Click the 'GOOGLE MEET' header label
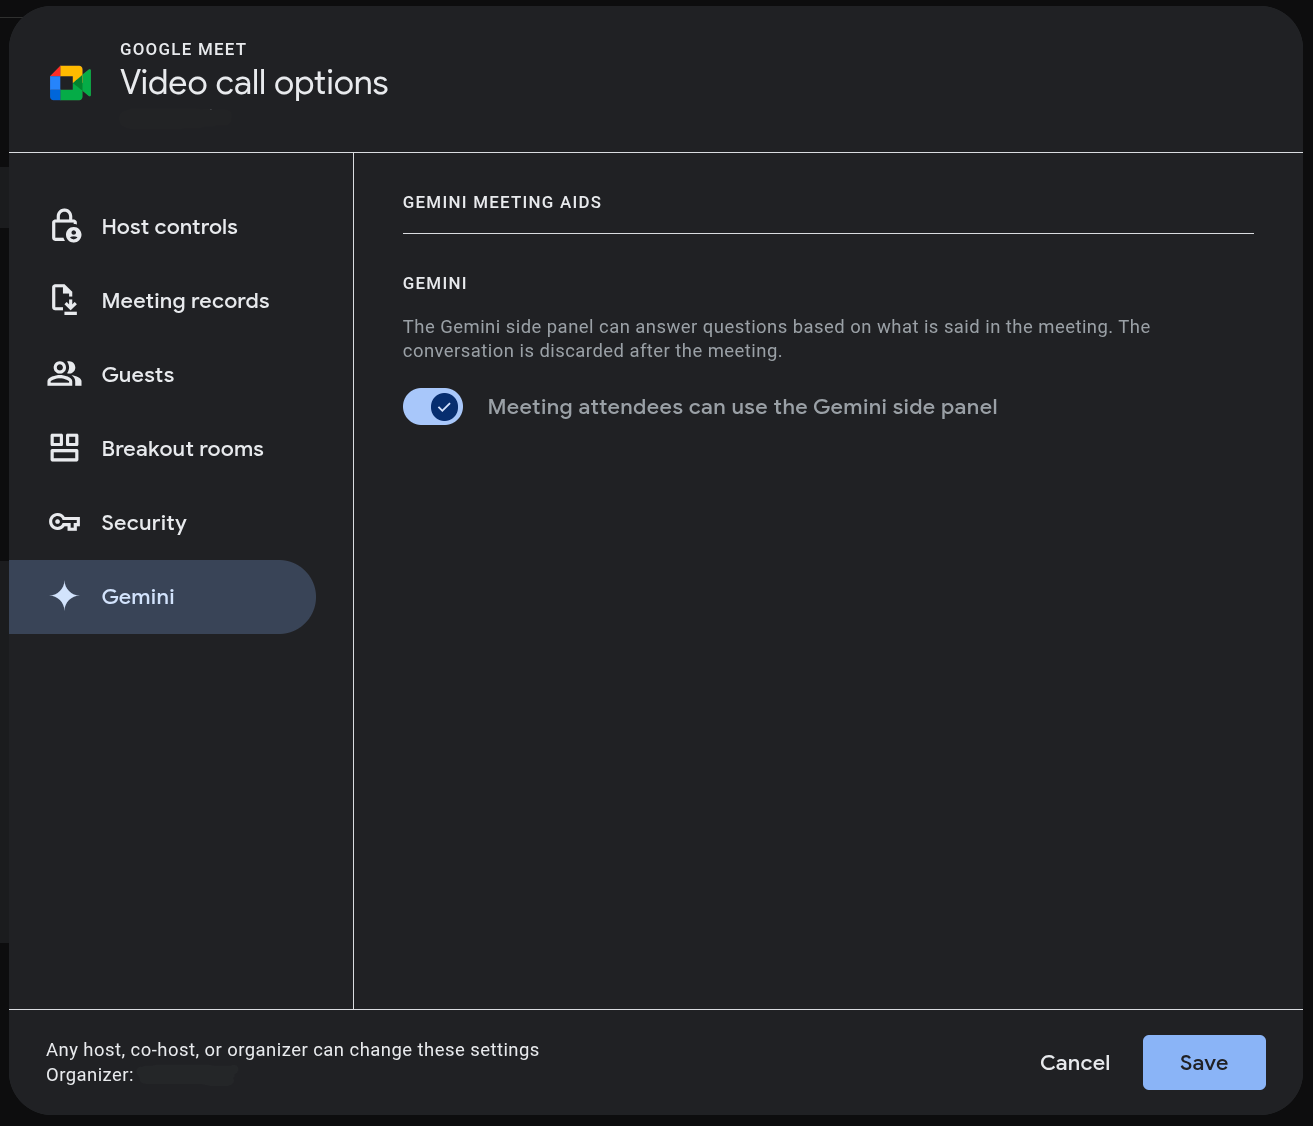Image resolution: width=1313 pixels, height=1126 pixels. tap(183, 49)
